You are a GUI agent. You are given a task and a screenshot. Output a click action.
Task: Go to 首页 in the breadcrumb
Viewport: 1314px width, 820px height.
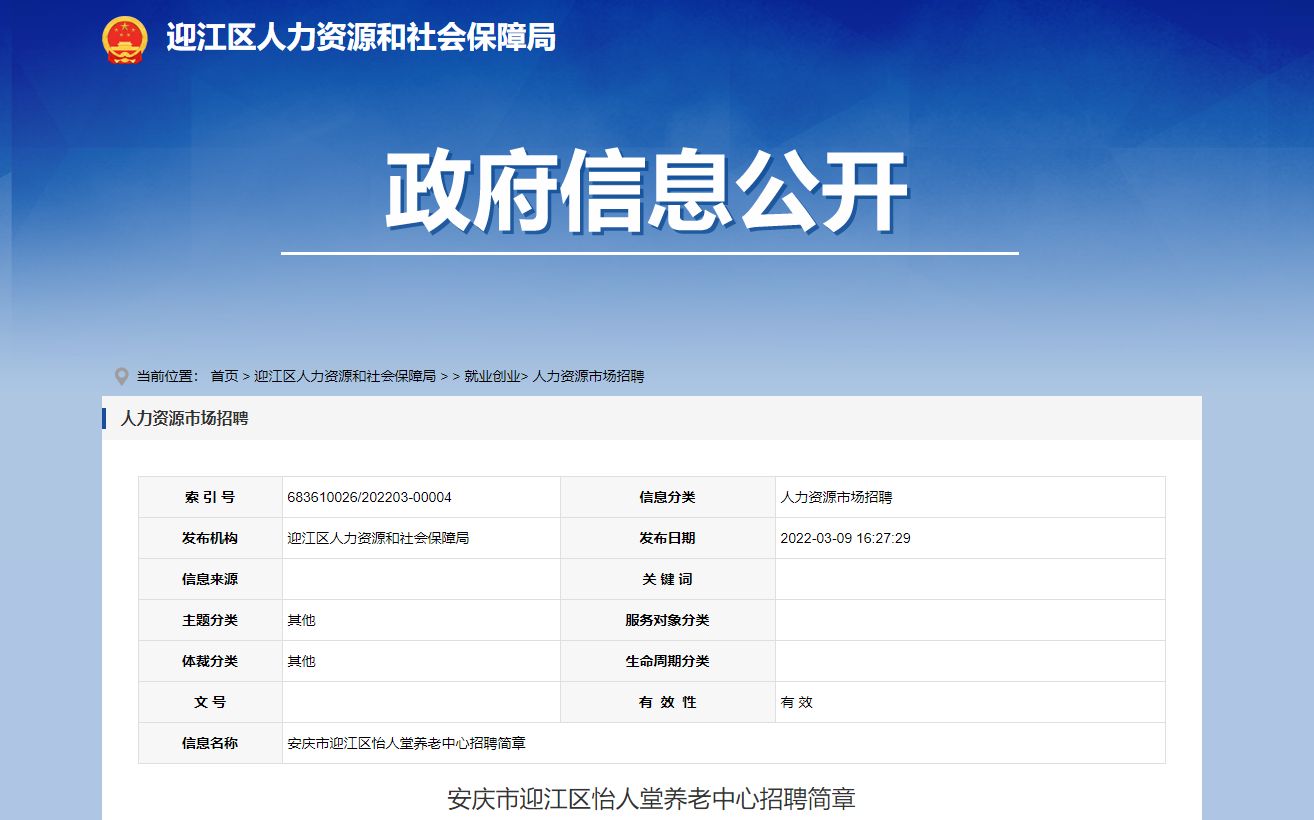pyautogui.click(x=224, y=377)
